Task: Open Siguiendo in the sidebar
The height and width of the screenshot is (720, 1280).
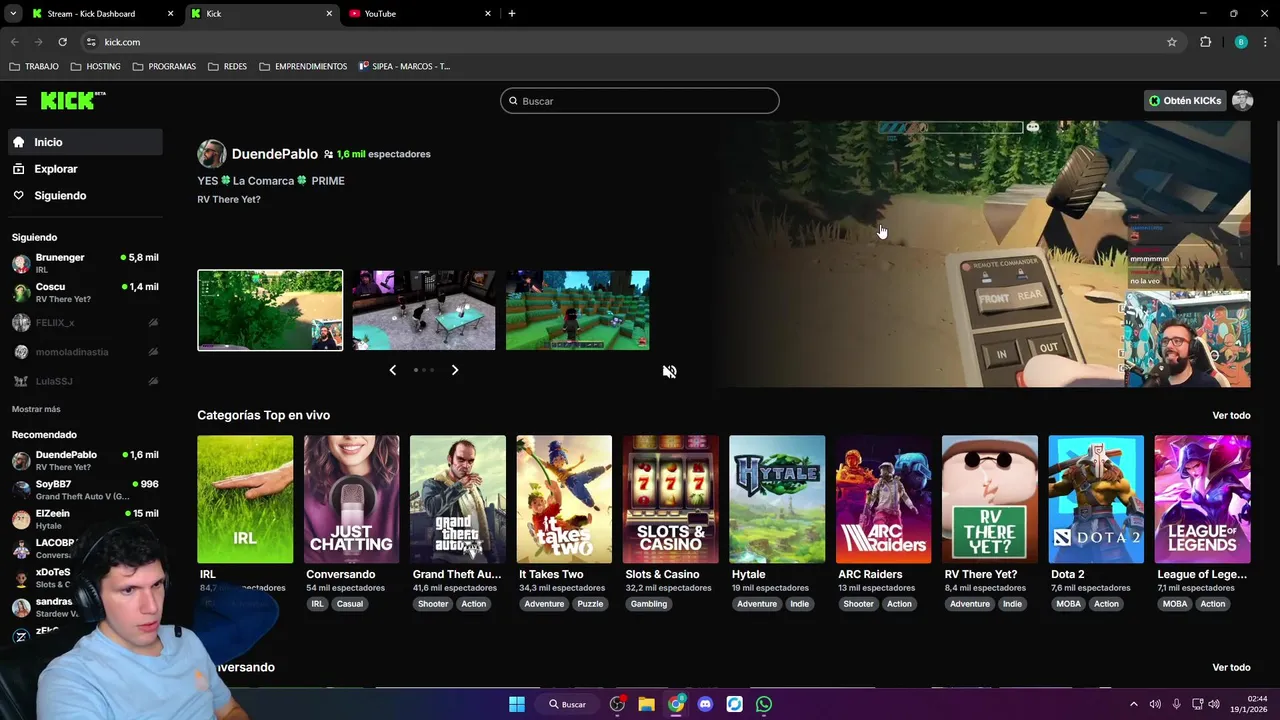Action: tap(85, 195)
